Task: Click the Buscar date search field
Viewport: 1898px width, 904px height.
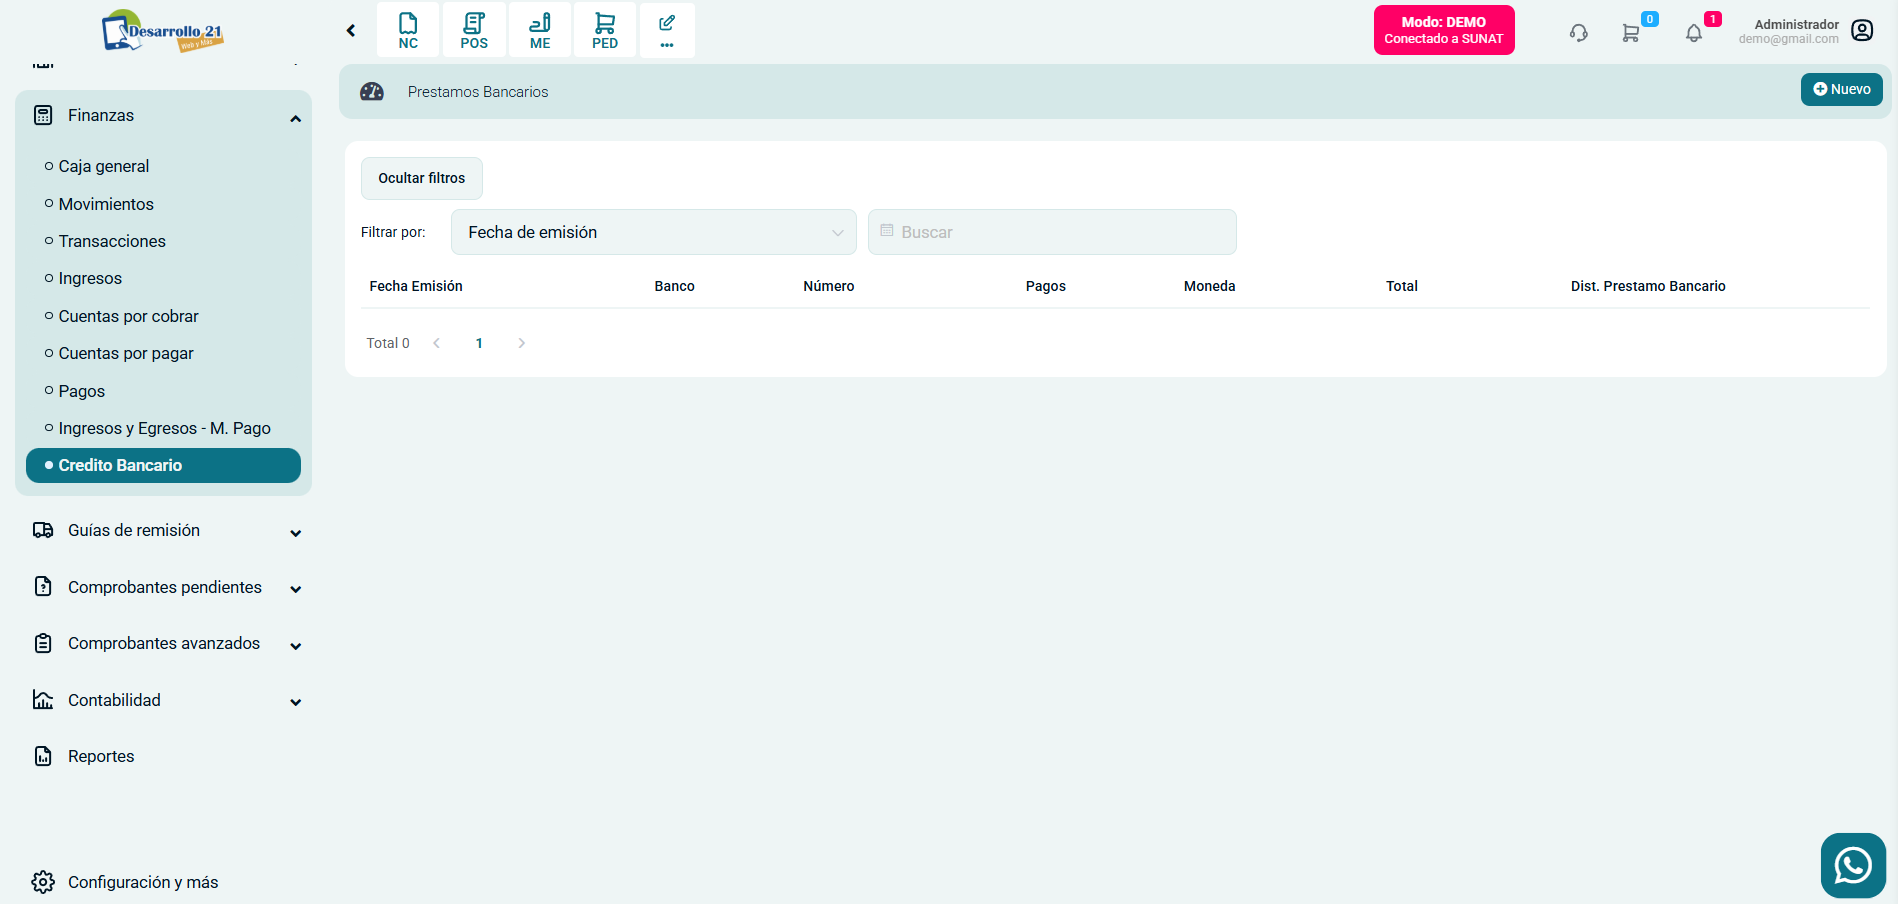Action: click(x=1052, y=232)
